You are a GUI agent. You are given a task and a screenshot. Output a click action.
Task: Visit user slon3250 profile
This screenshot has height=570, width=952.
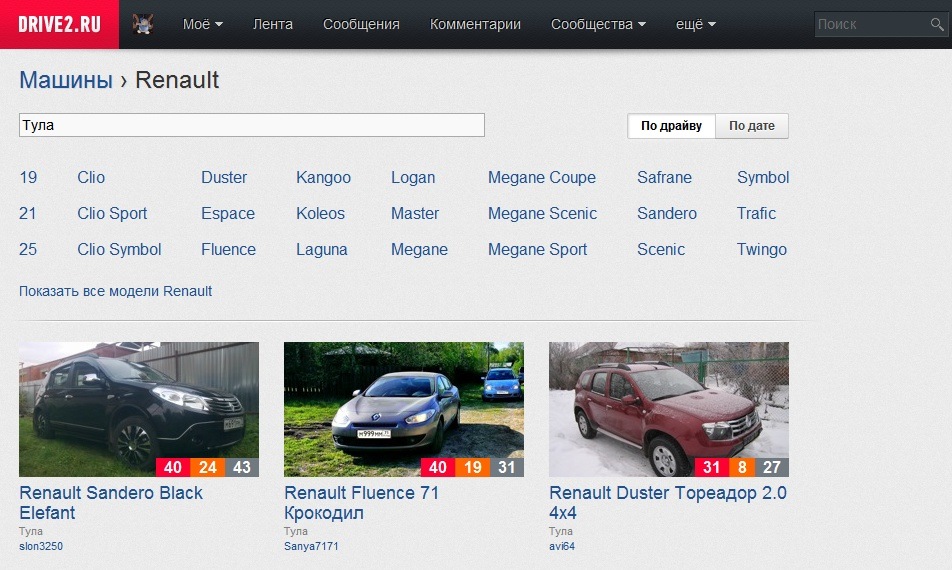point(41,546)
